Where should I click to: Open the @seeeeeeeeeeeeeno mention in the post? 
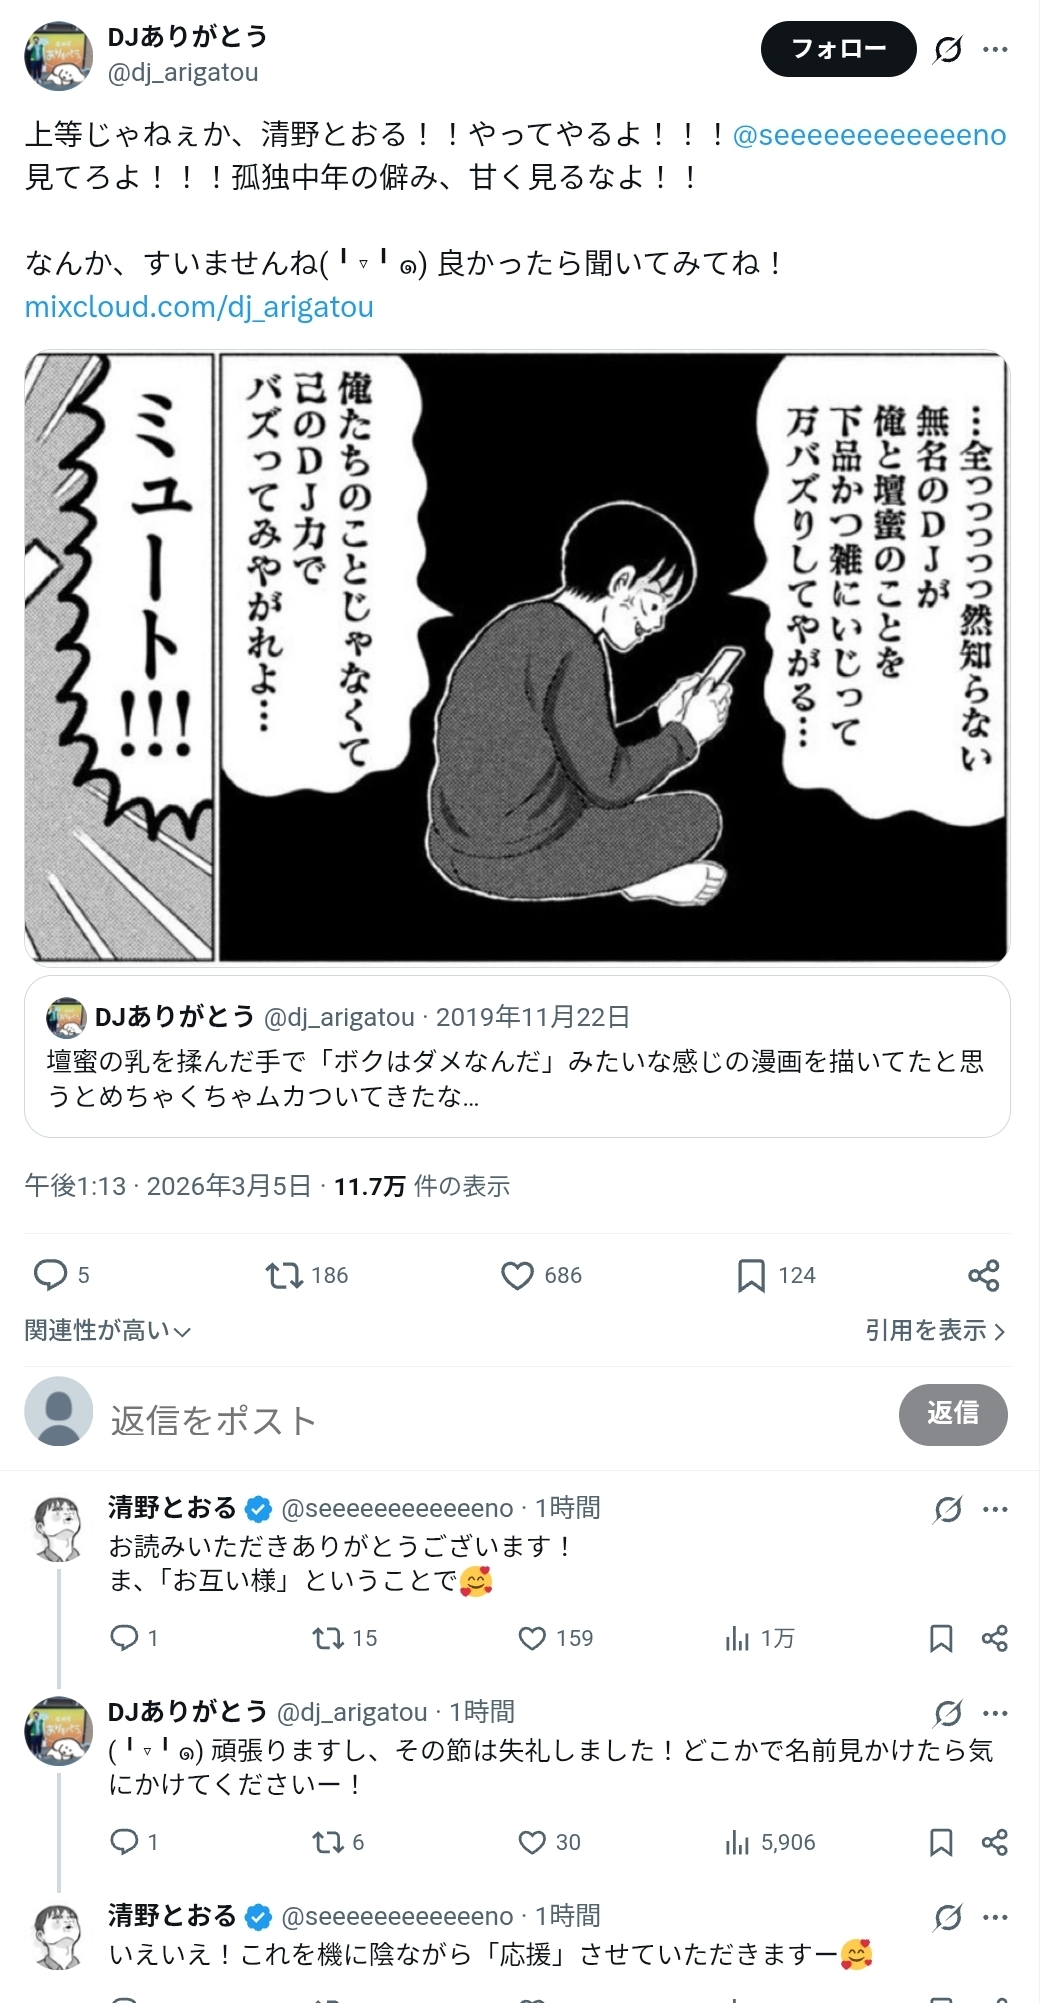tap(869, 135)
